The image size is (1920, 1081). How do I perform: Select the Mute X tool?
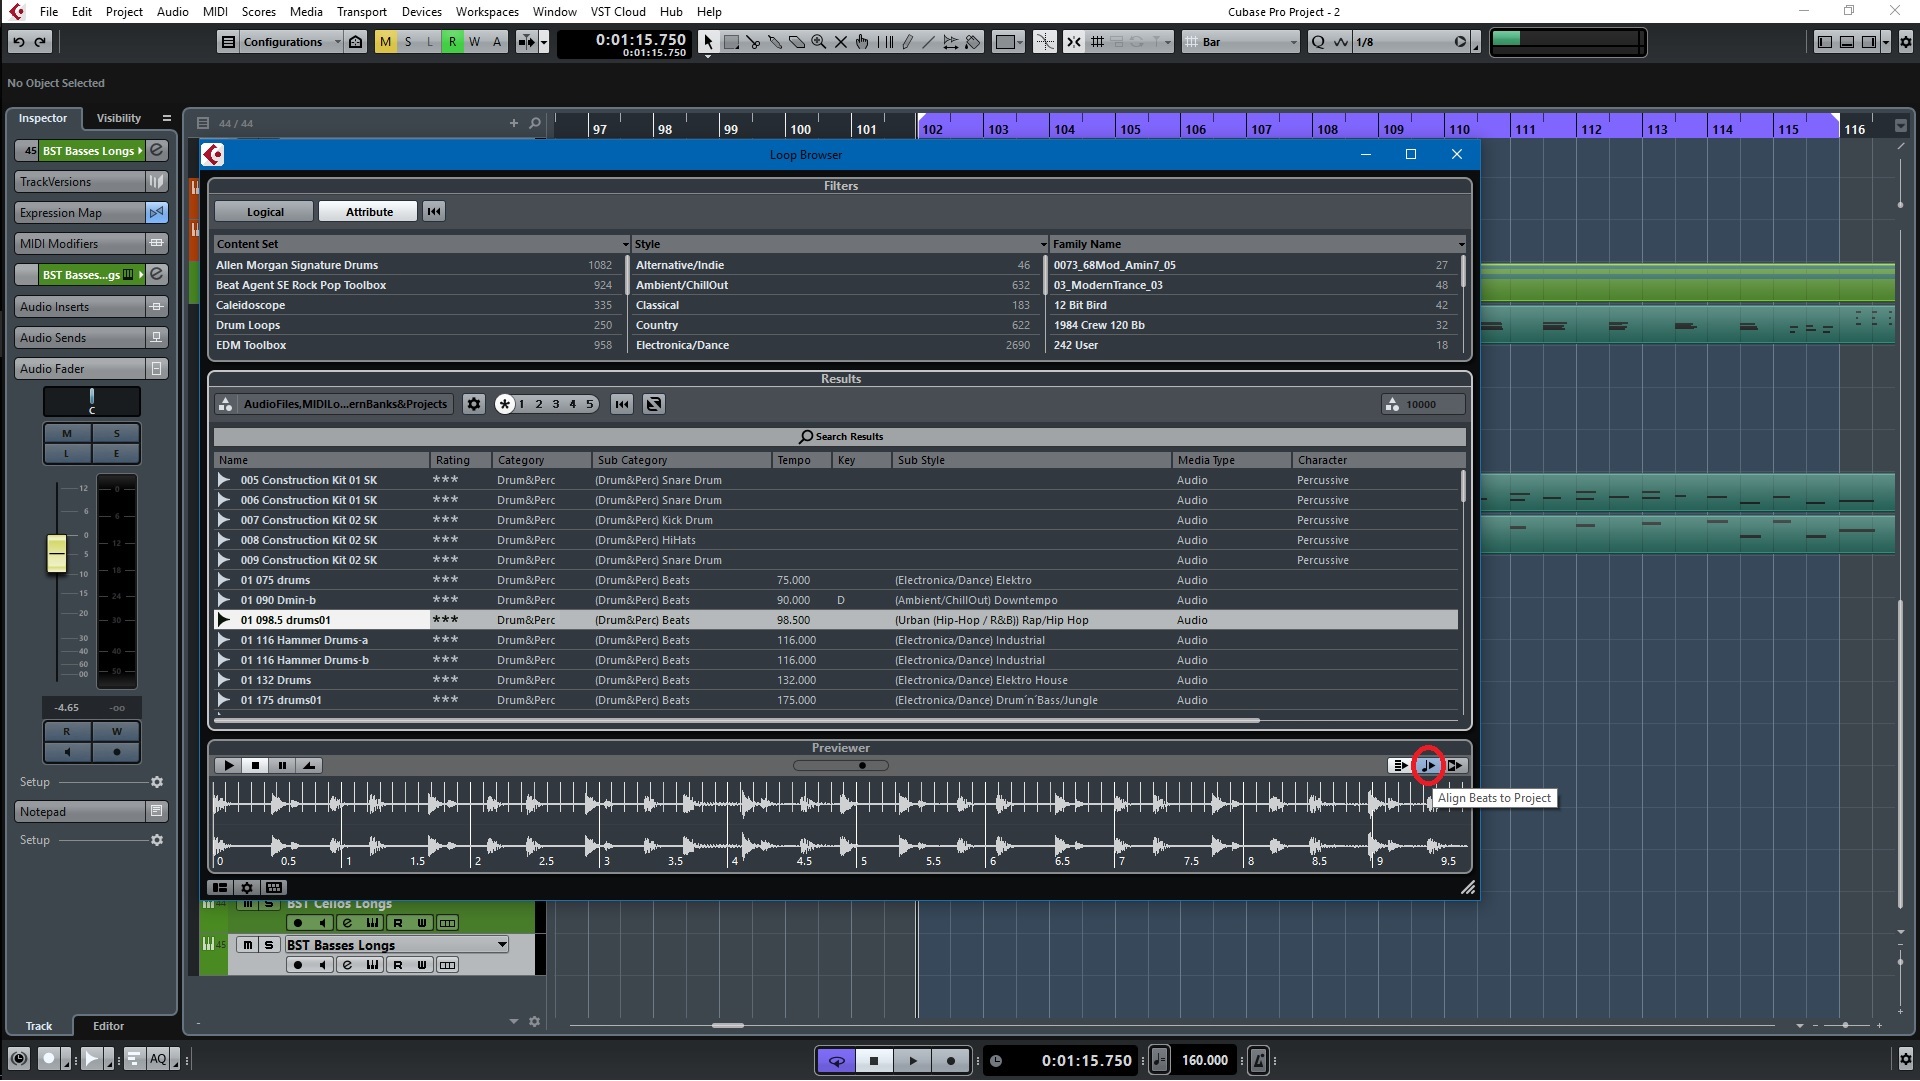pos(841,42)
